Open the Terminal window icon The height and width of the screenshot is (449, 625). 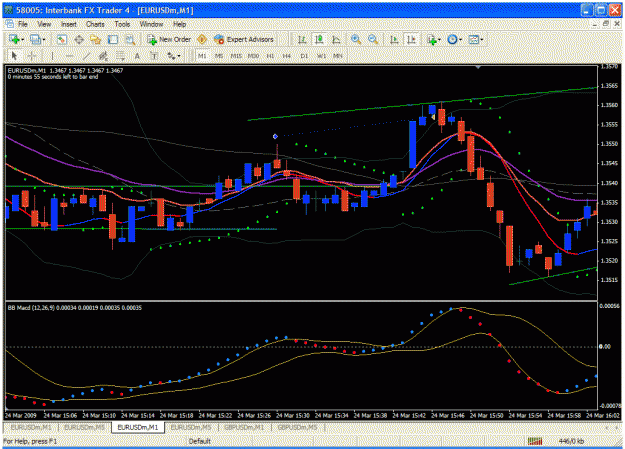pos(113,39)
